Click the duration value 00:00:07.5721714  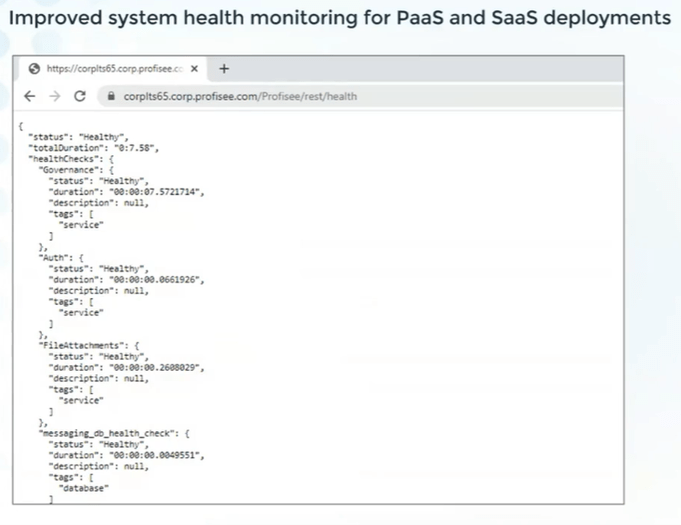[156, 192]
